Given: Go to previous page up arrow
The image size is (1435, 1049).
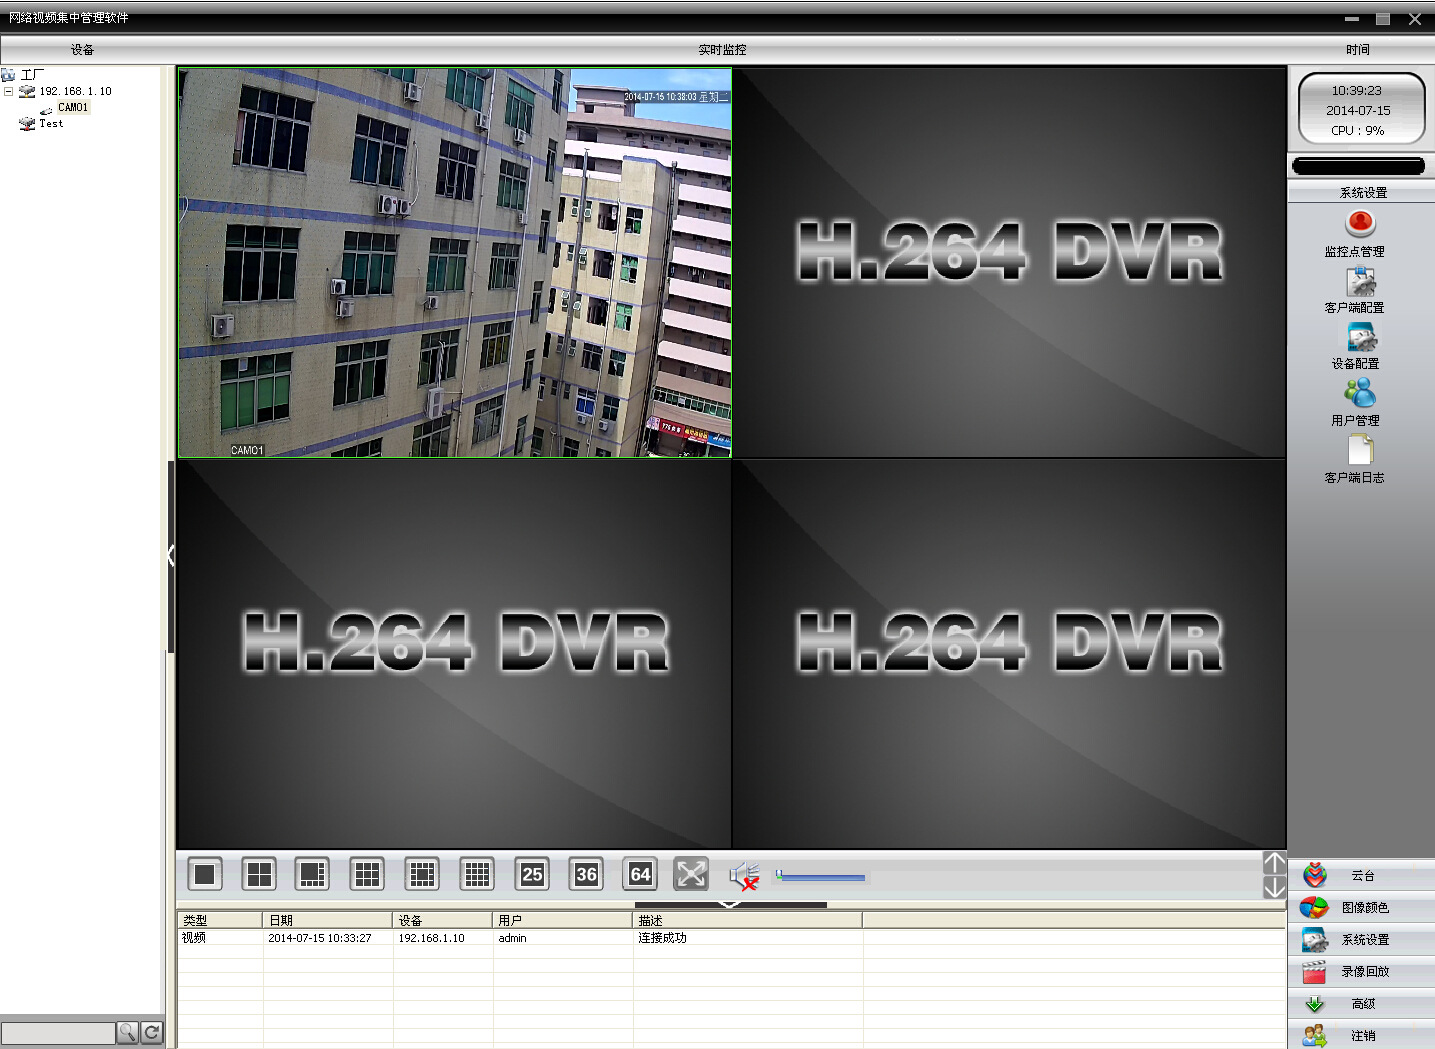Looking at the screenshot, I should pyautogui.click(x=1274, y=862).
